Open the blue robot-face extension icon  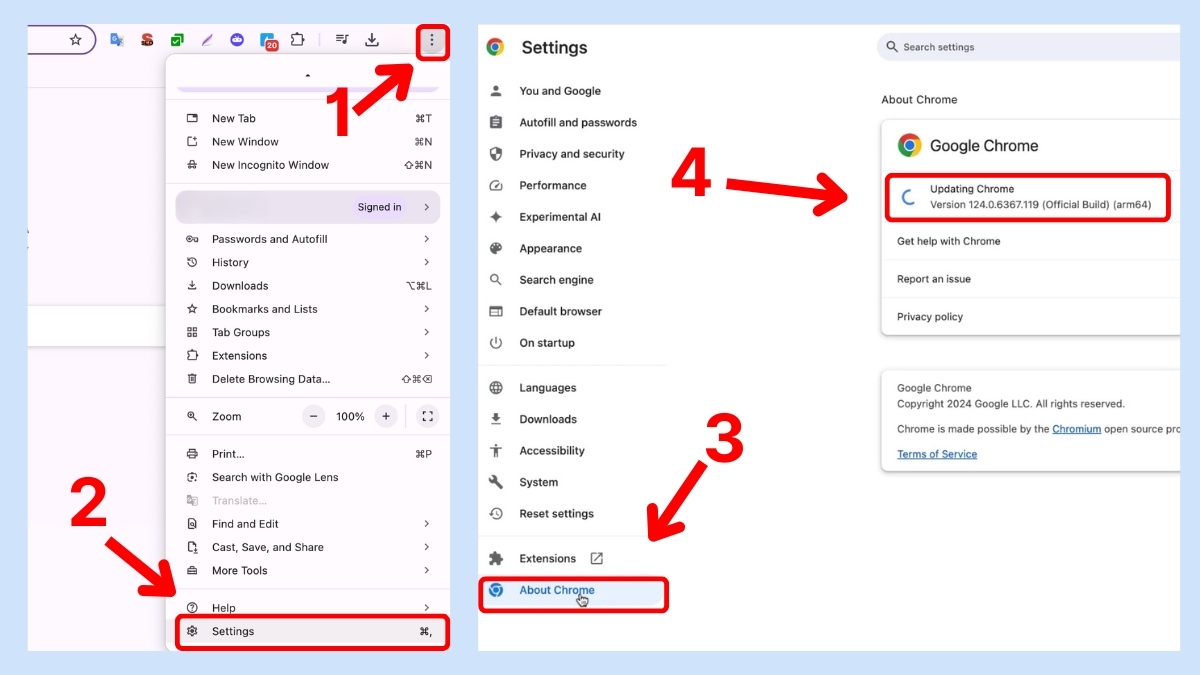[237, 40]
